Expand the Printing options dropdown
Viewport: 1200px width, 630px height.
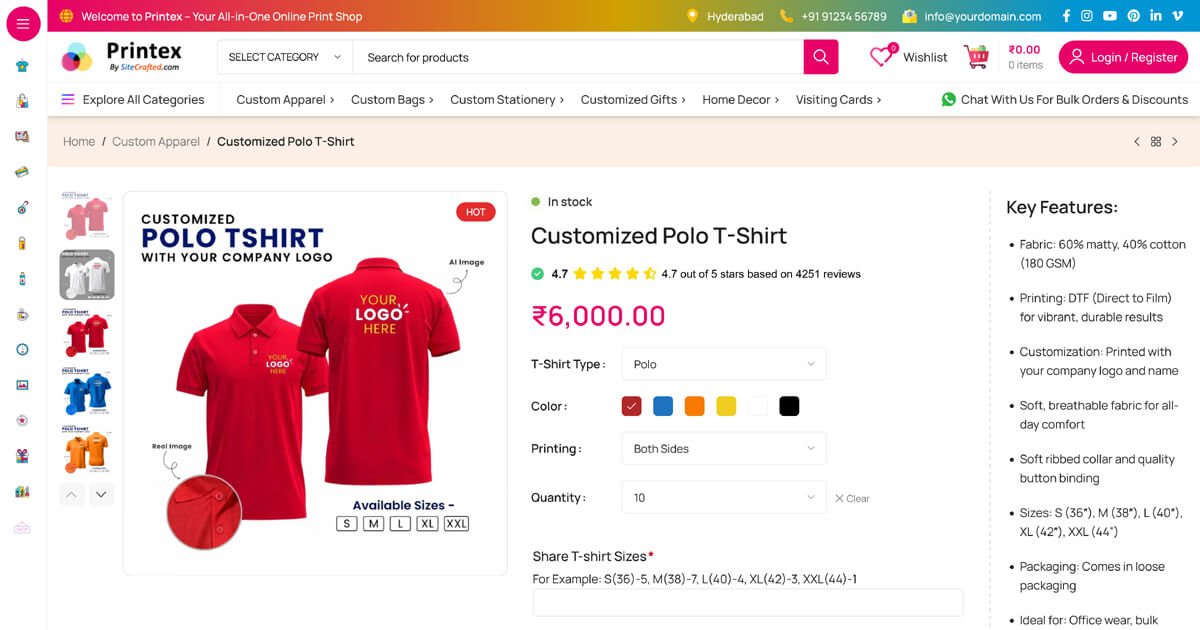(x=724, y=449)
